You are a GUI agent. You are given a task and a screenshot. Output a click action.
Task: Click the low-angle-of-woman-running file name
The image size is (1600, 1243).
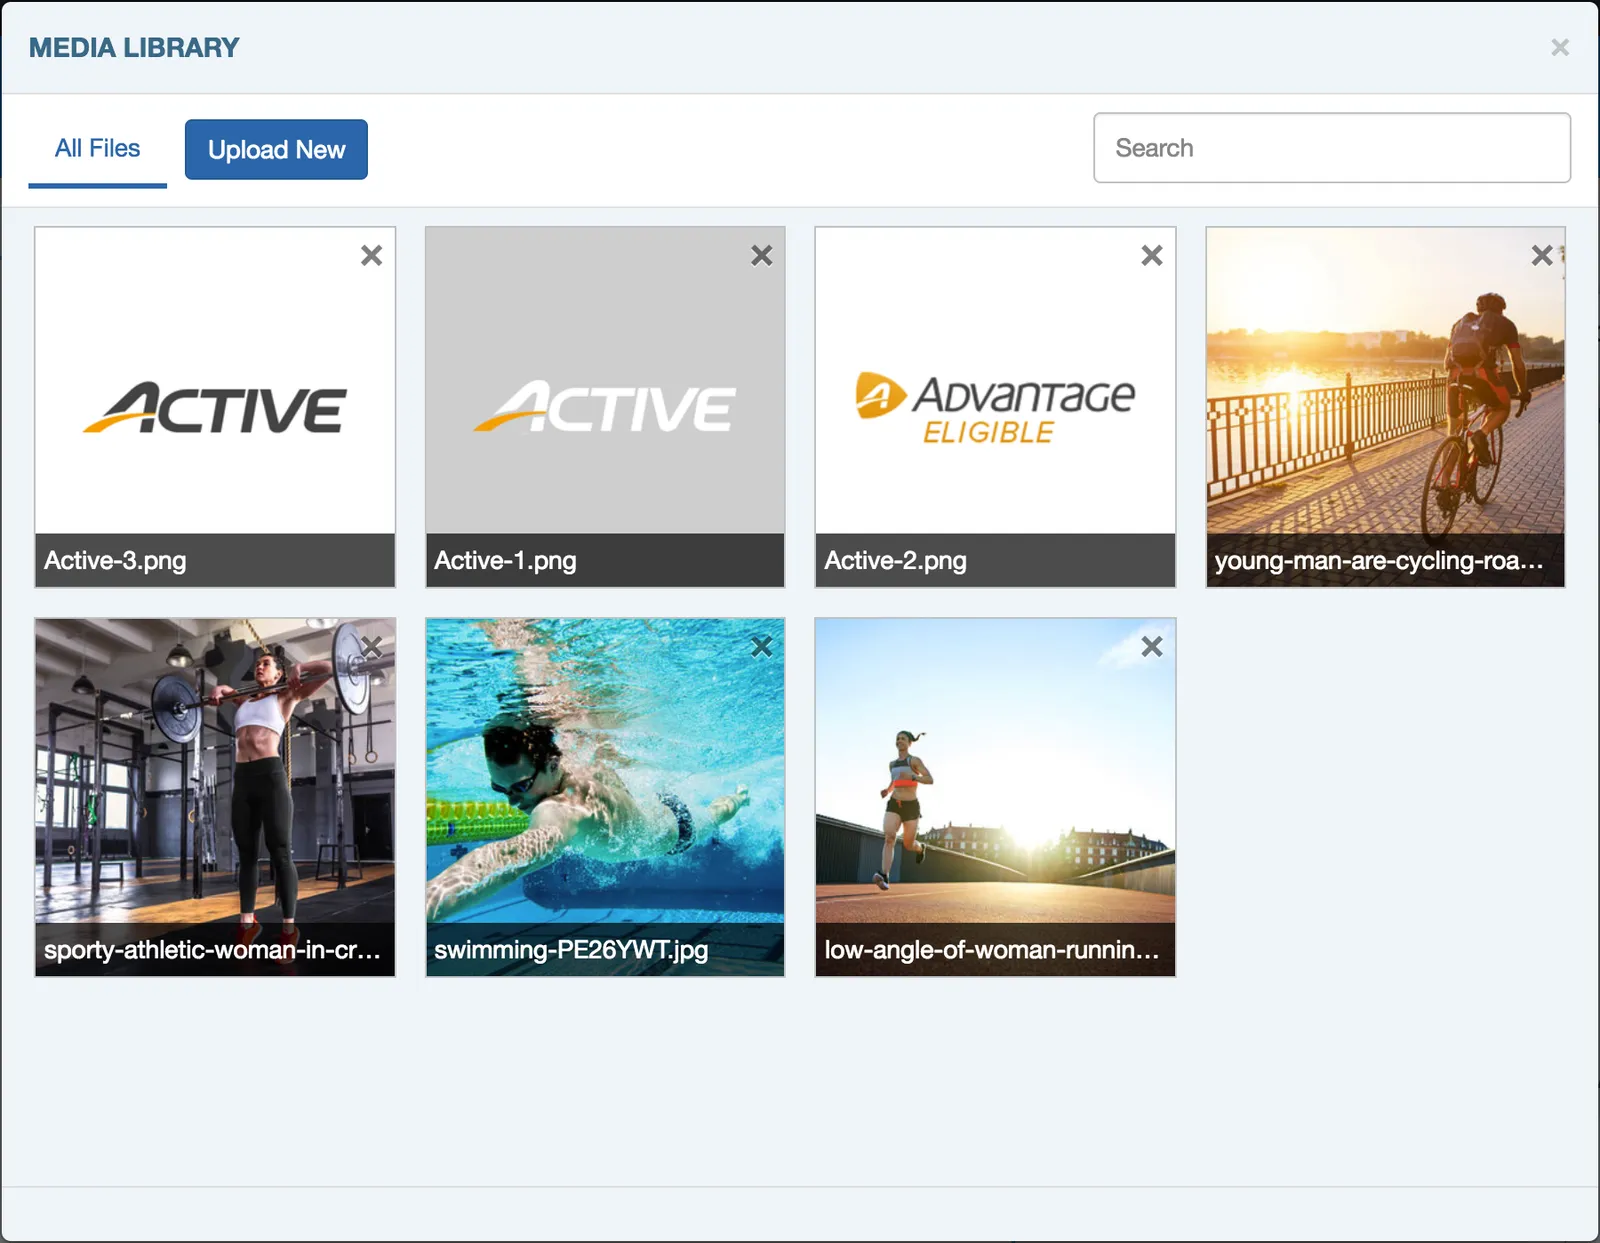(992, 950)
